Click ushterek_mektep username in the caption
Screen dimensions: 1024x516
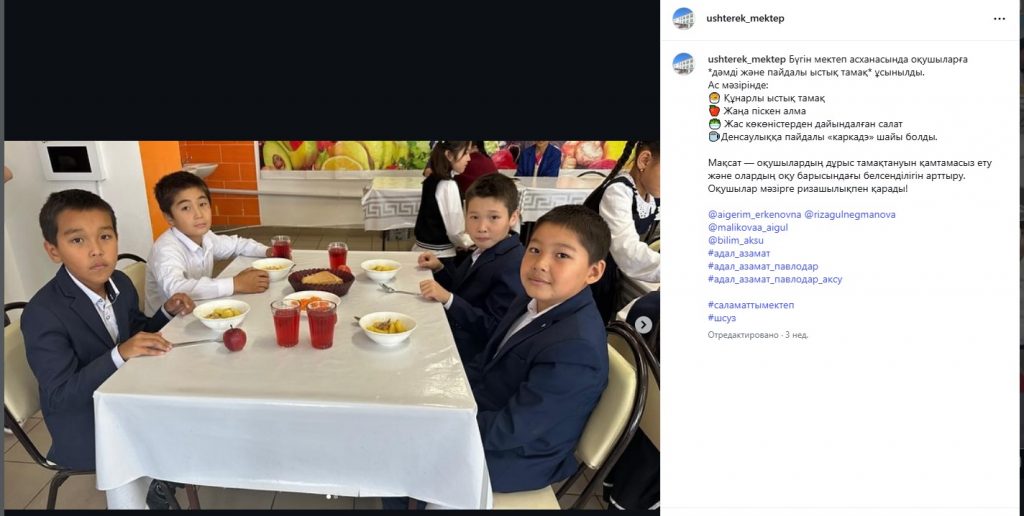(x=746, y=59)
